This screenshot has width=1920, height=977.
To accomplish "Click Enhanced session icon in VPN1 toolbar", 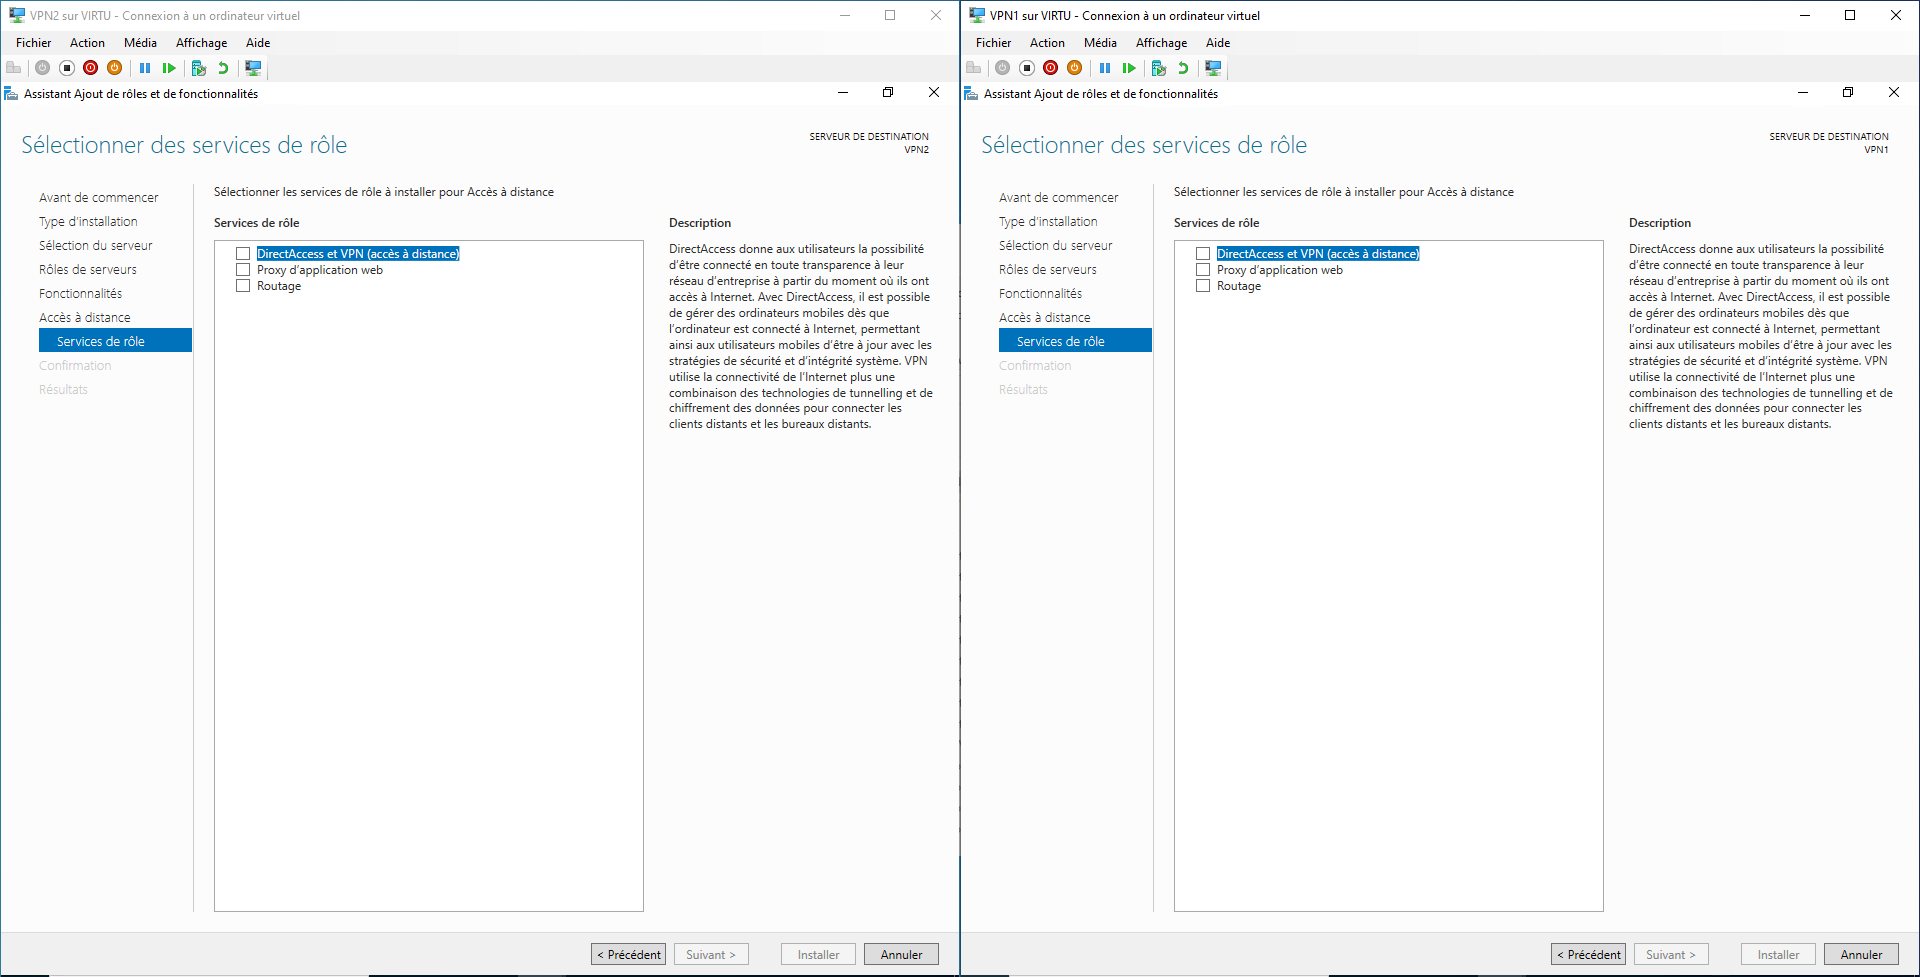I will pyautogui.click(x=1213, y=68).
